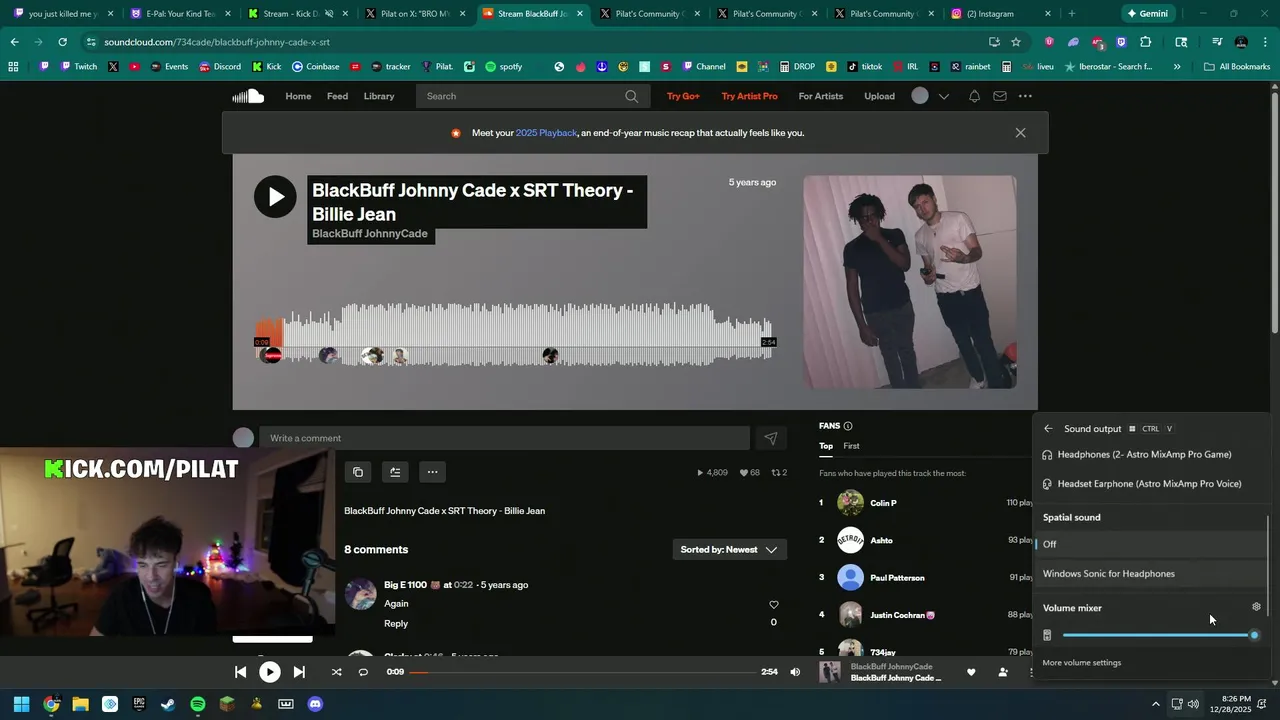Add track to next up queue icon
The height and width of the screenshot is (720, 1280).
click(x=395, y=472)
